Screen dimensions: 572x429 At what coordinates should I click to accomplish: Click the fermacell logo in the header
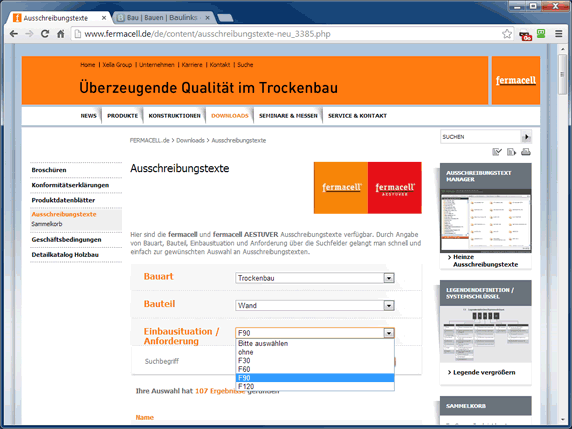coord(515,80)
